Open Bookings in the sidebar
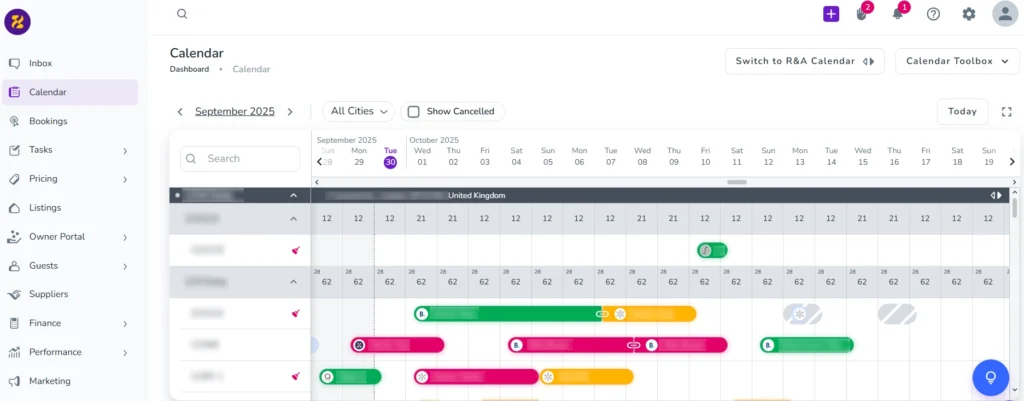 click(x=48, y=121)
